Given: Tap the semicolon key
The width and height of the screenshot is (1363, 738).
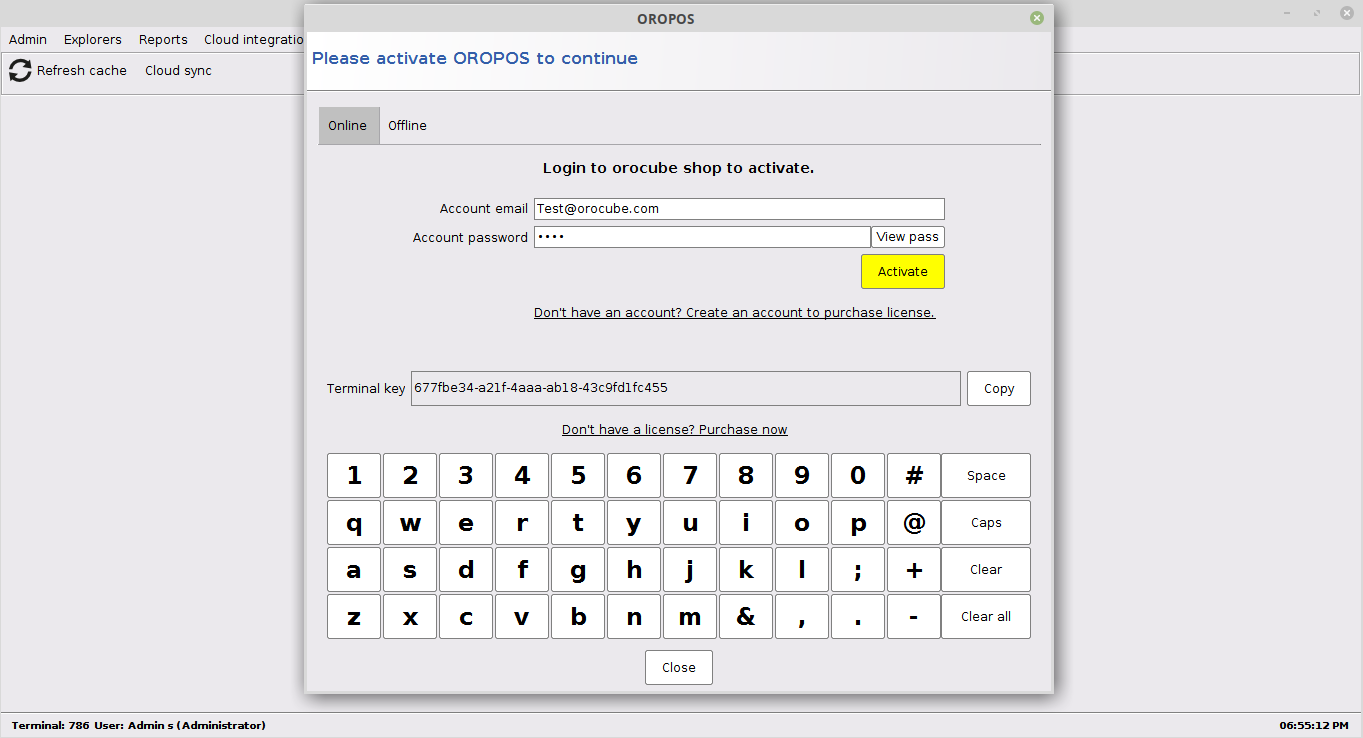Looking at the screenshot, I should tap(858, 570).
